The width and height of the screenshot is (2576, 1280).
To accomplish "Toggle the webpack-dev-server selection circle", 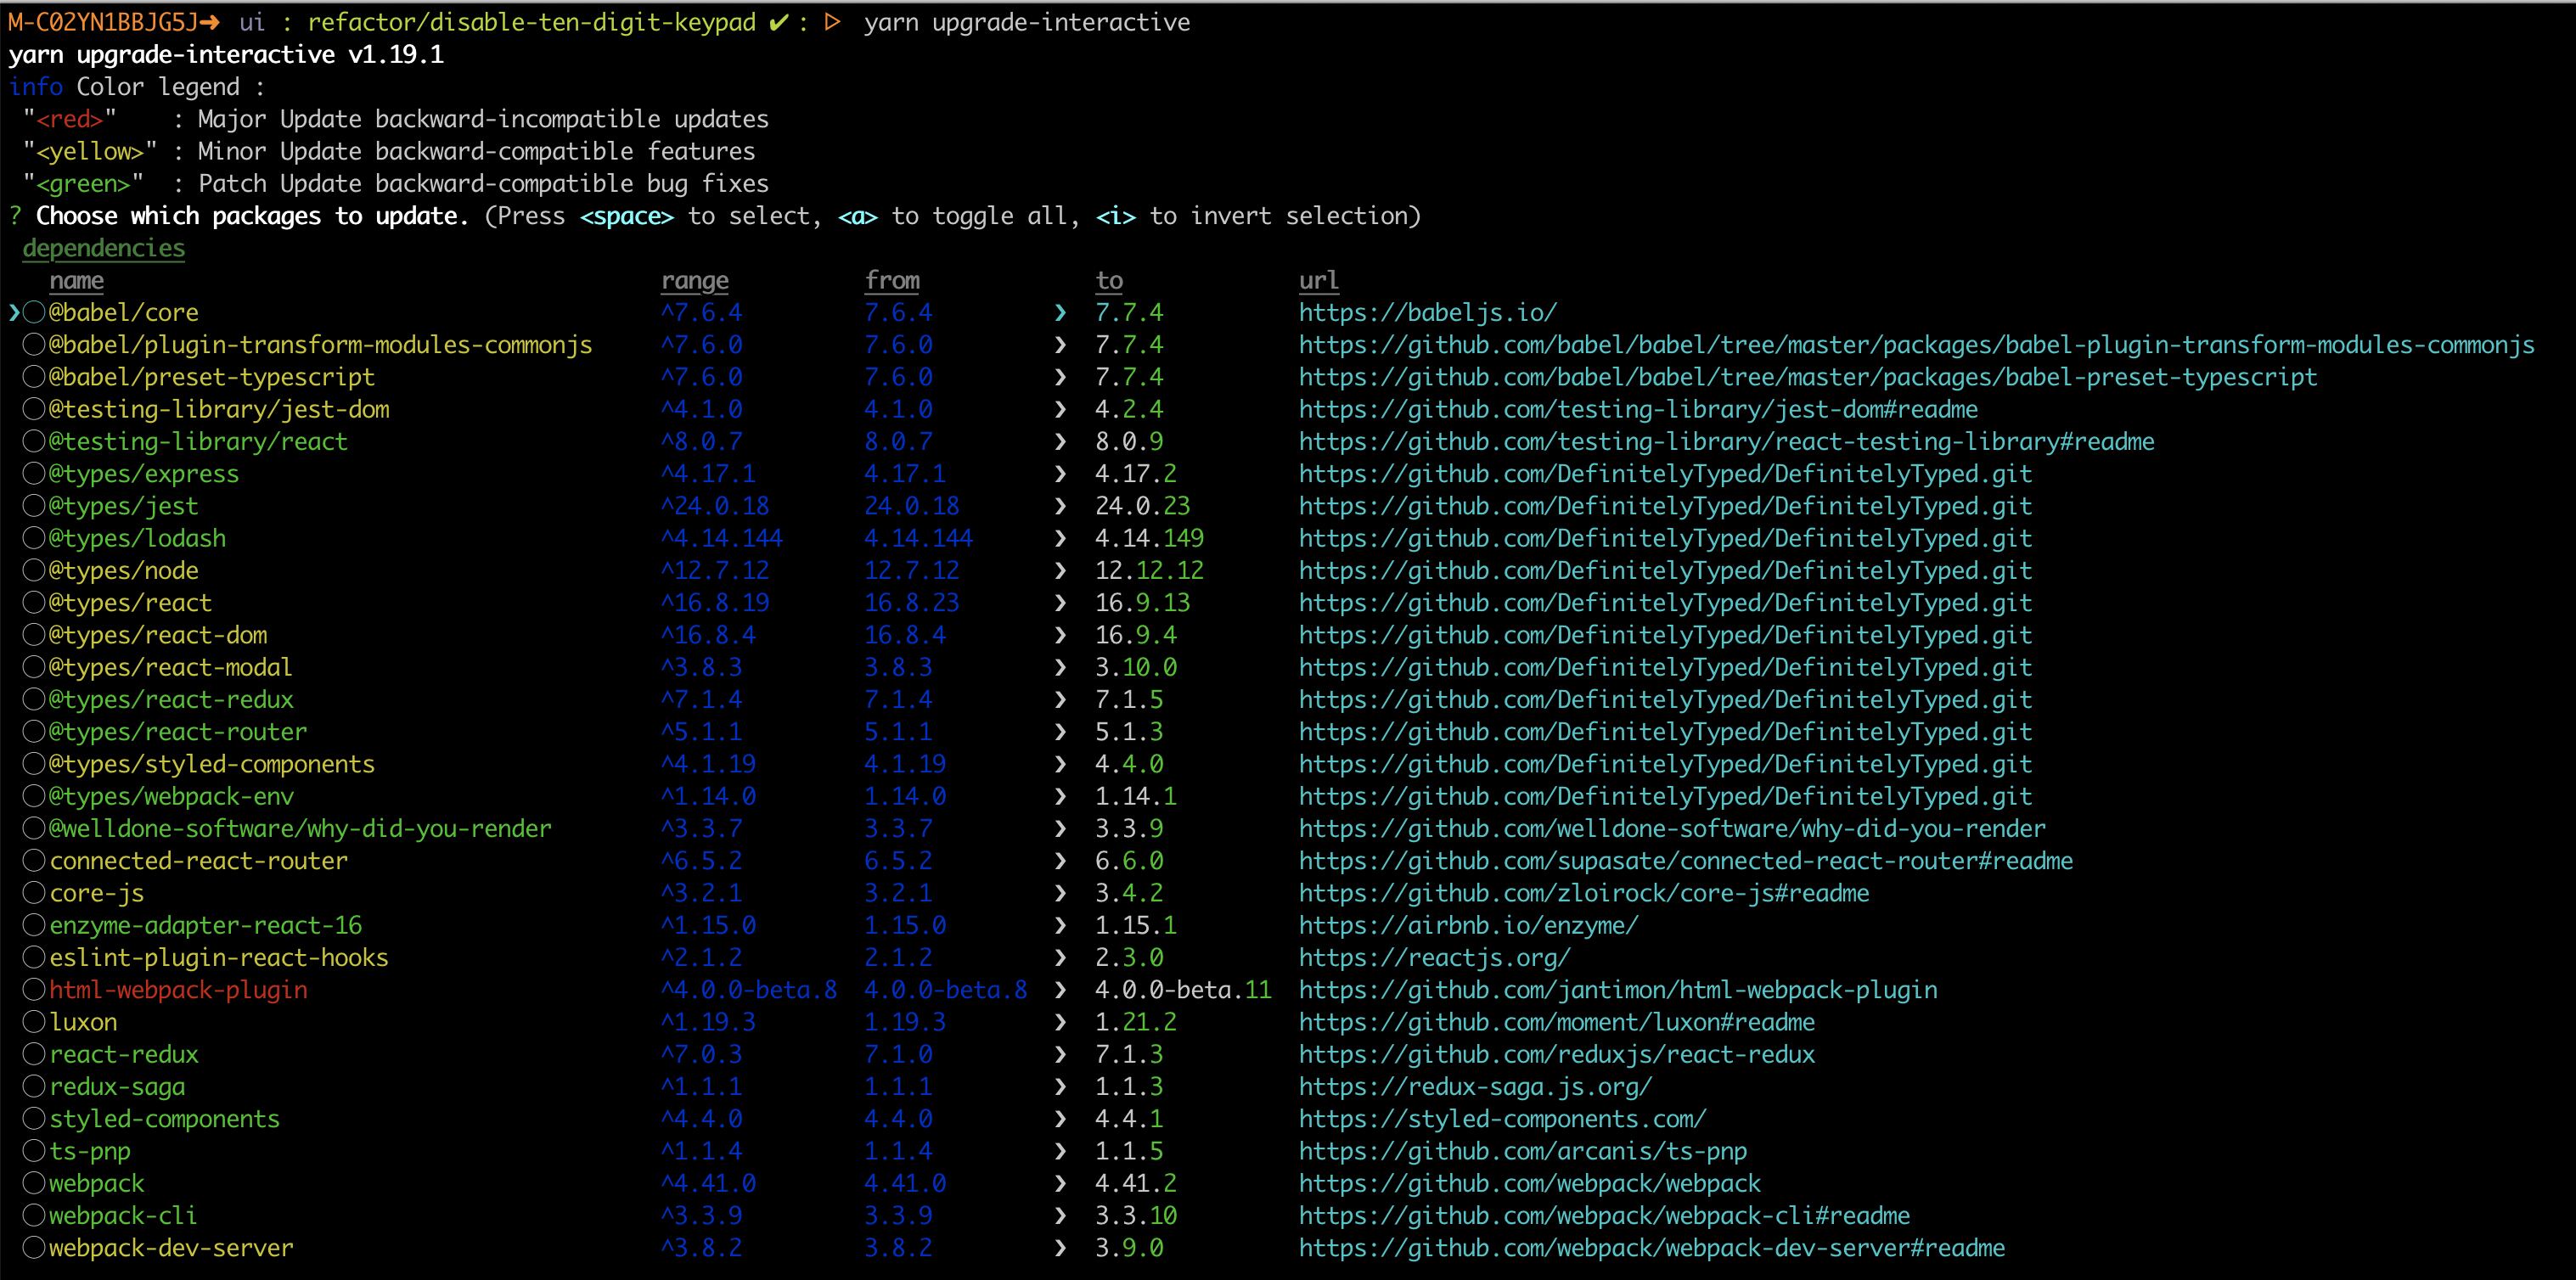I will pos(34,1248).
